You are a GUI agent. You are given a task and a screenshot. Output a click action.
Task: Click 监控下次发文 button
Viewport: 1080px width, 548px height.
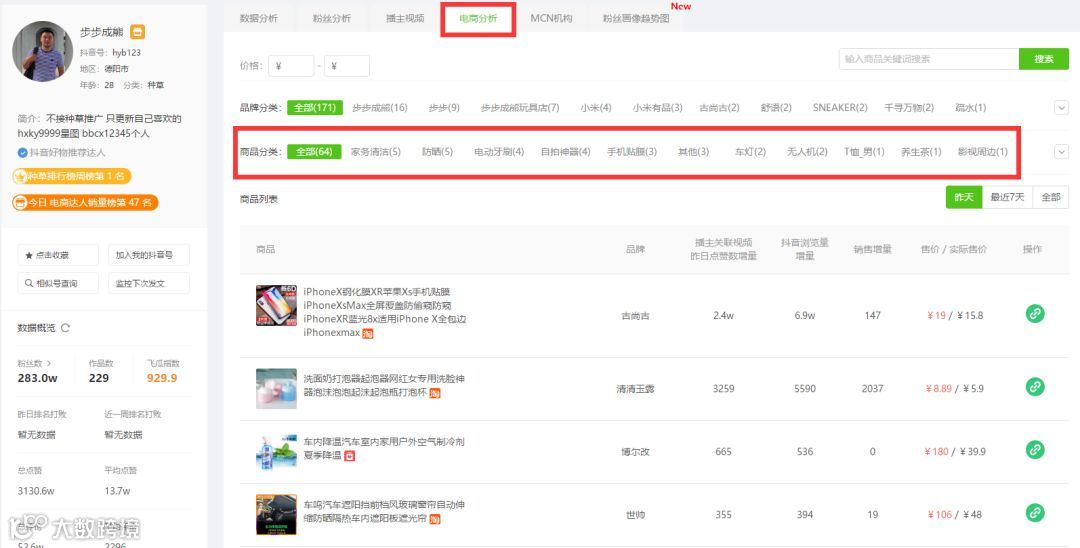pyautogui.click(x=149, y=284)
